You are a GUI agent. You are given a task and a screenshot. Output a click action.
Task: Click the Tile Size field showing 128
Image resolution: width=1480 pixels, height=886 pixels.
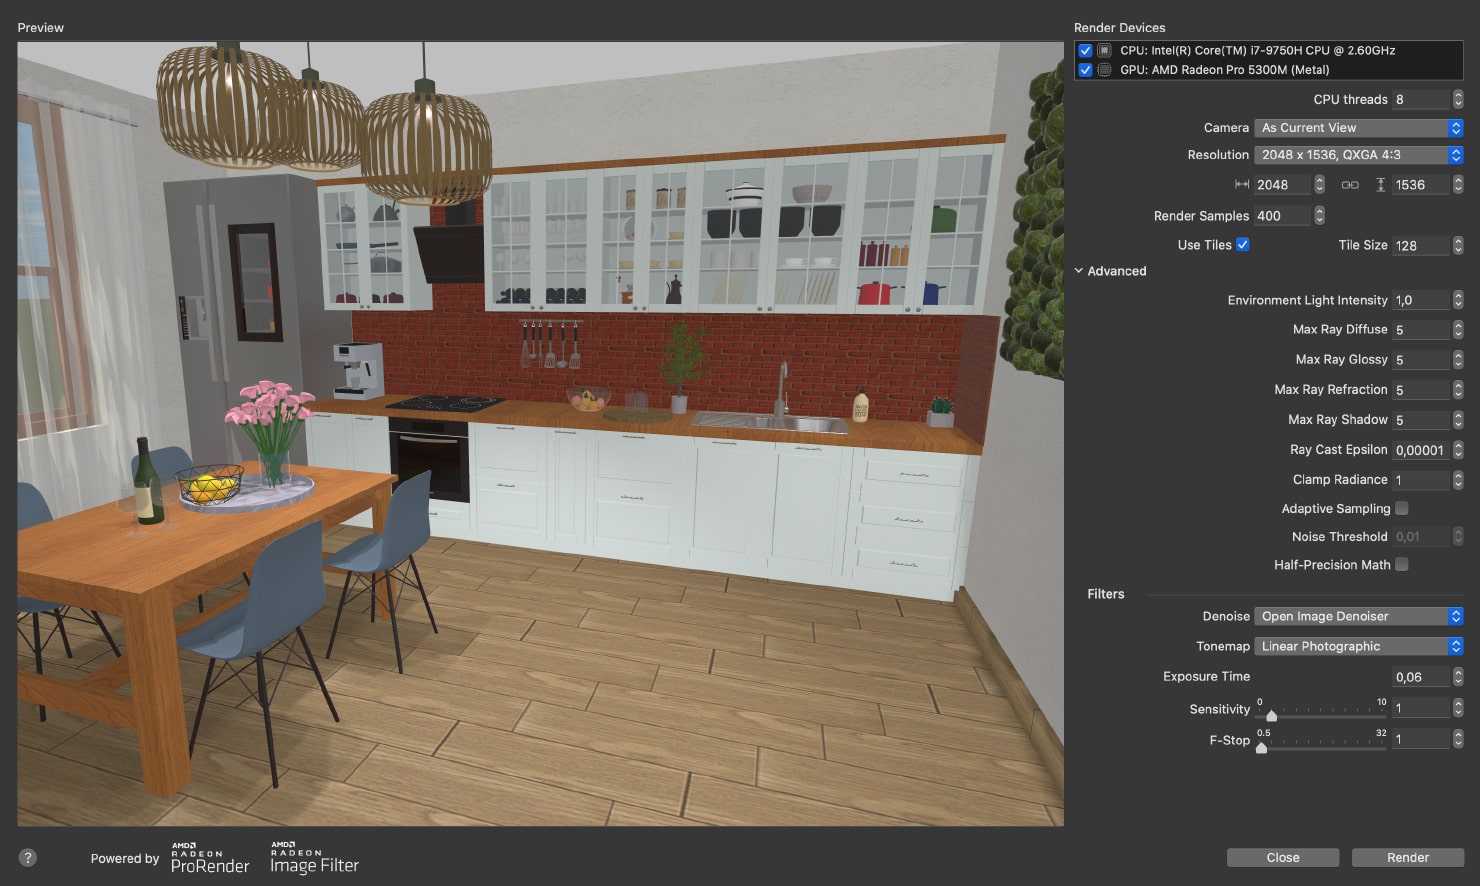[1421, 245]
